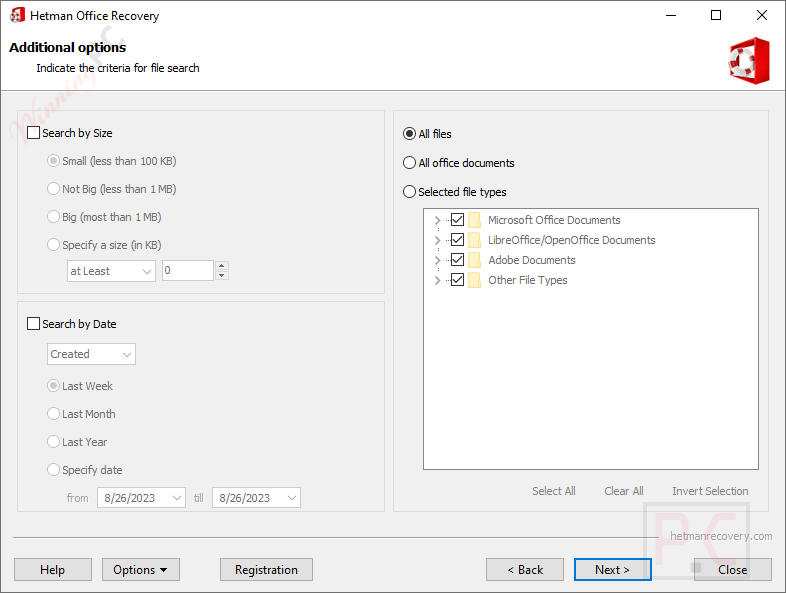Uncheck Microsoft Office Documents checkbox
786x593 pixels.
pyautogui.click(x=457, y=220)
